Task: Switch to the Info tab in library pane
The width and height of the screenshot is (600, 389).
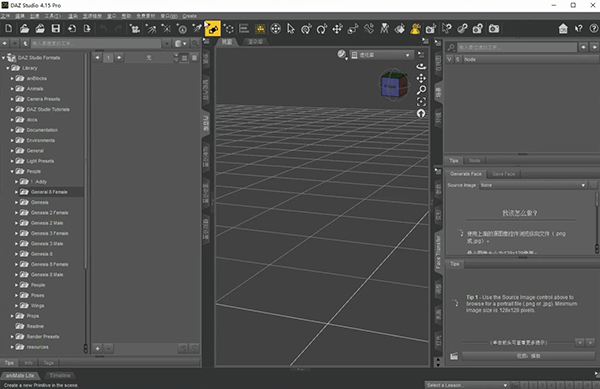Action: [28, 363]
